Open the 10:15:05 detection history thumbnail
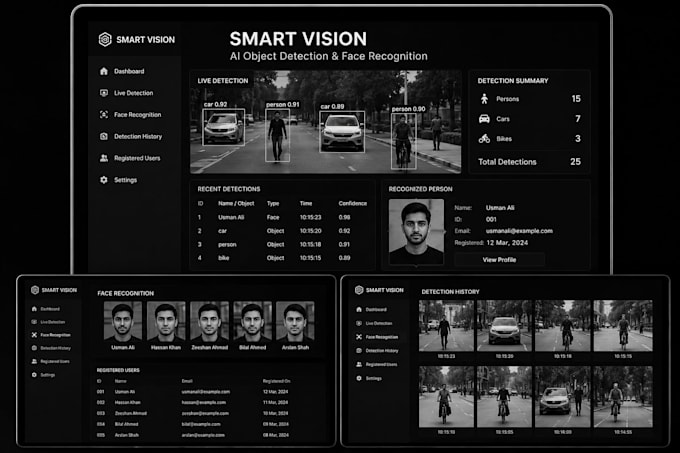680x453 pixels. 504,397
